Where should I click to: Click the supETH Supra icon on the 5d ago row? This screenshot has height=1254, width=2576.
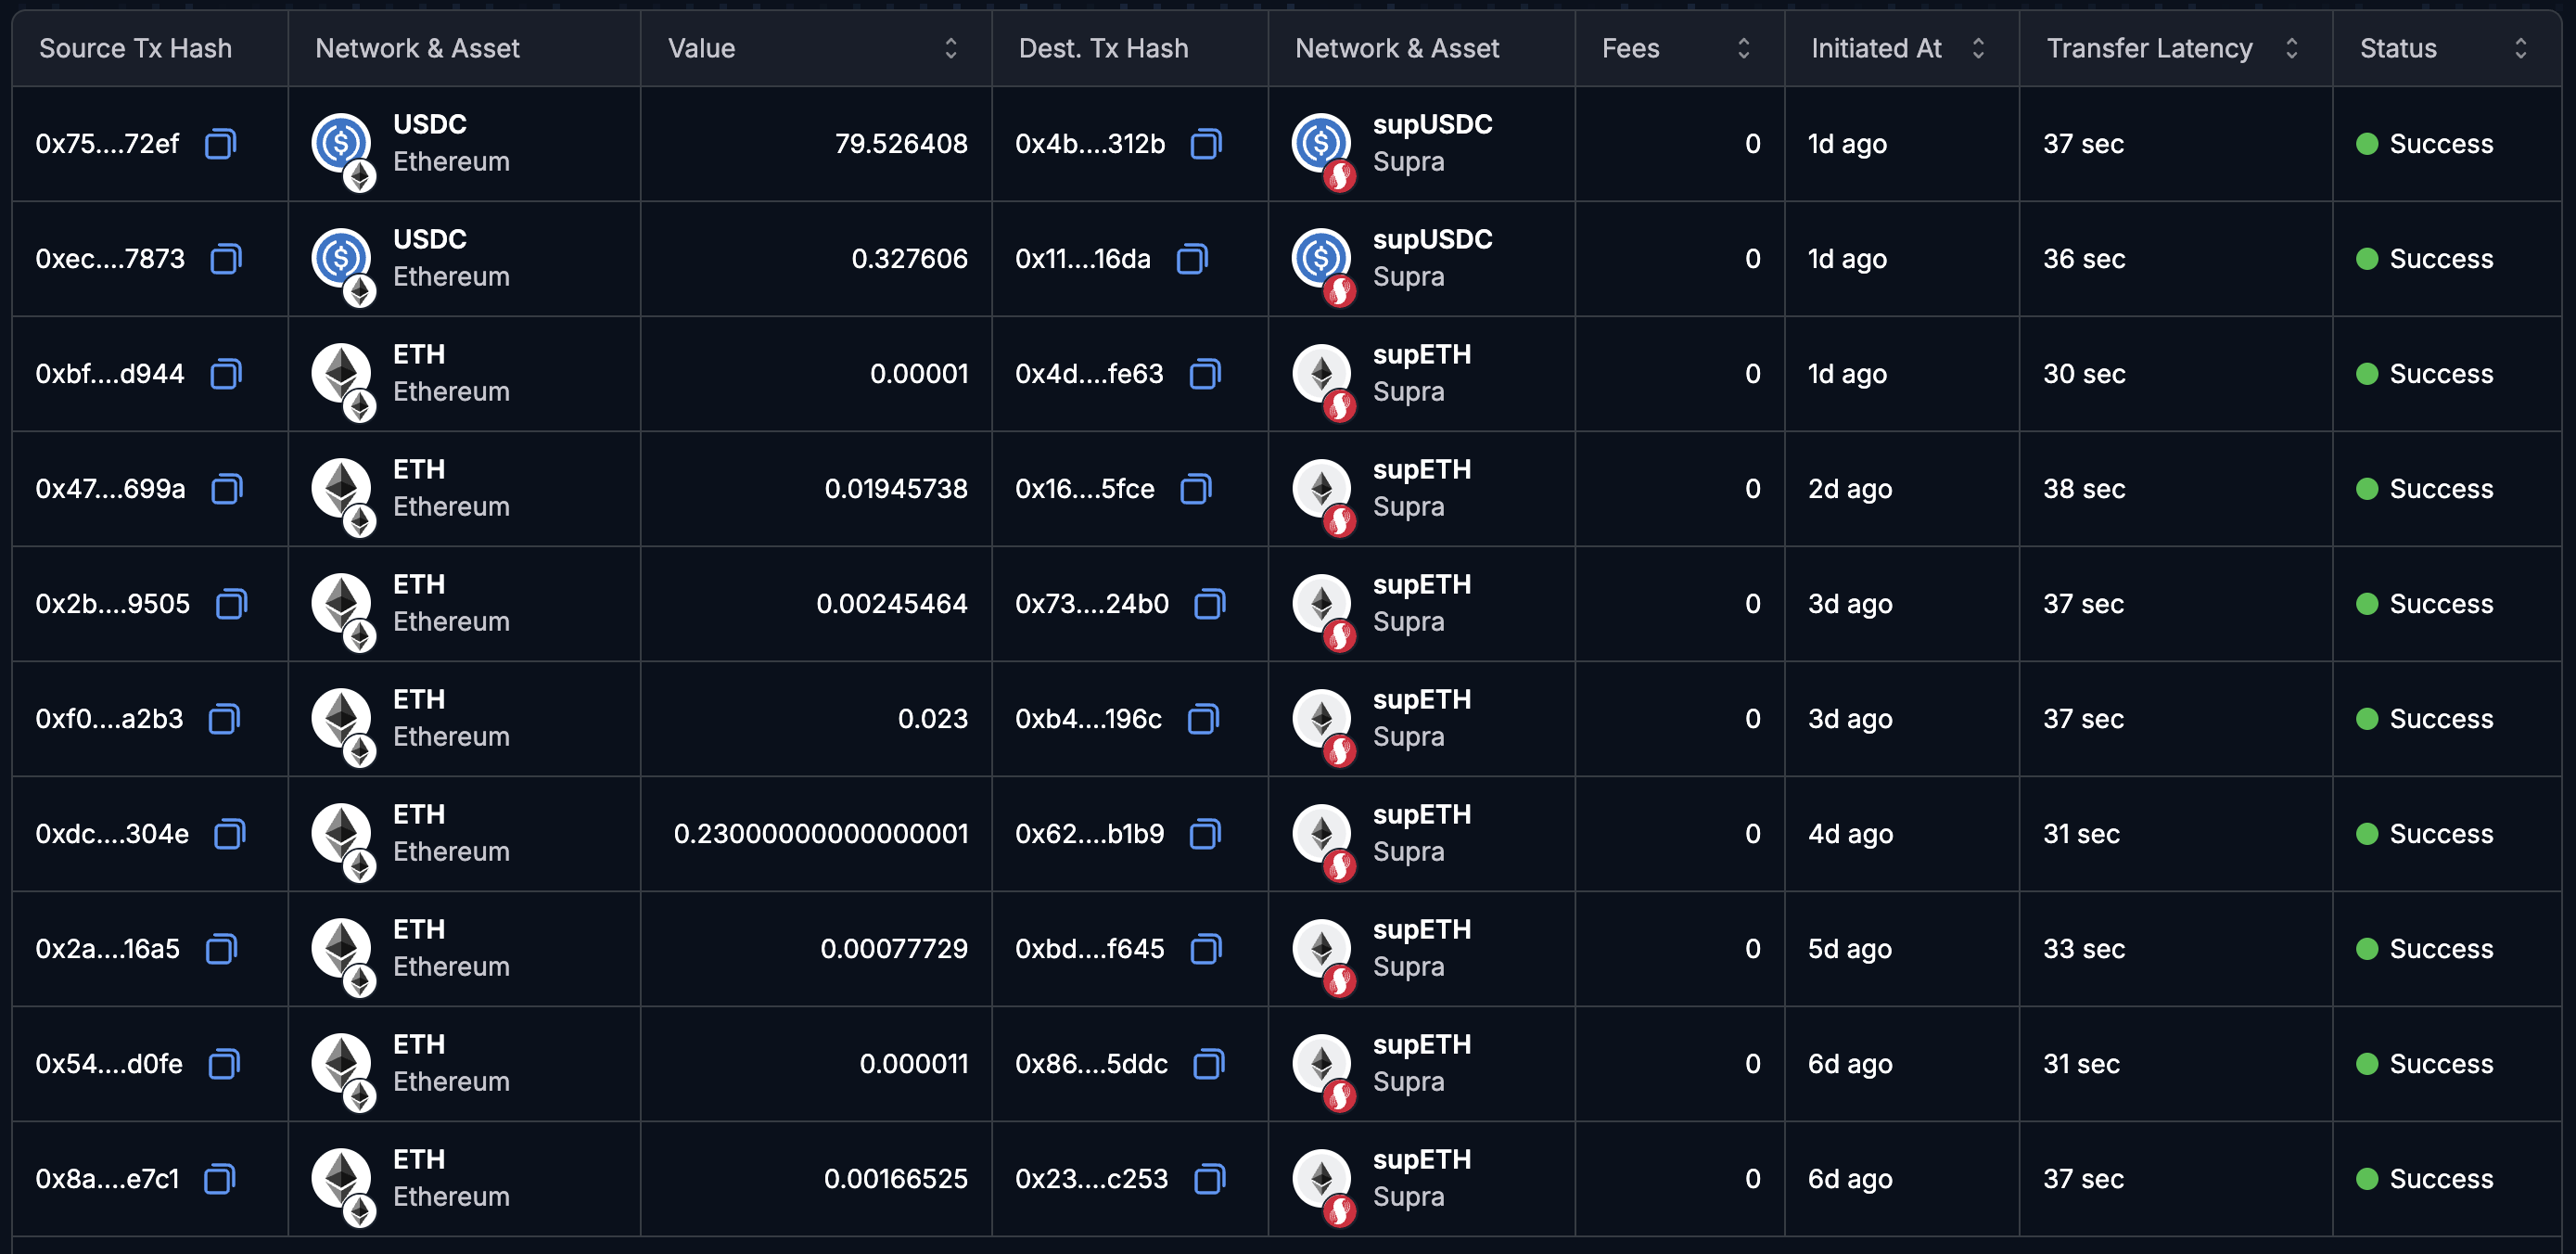[1321, 949]
